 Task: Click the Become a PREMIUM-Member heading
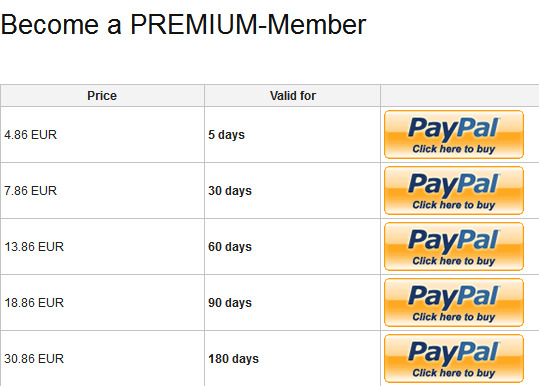[184, 25]
